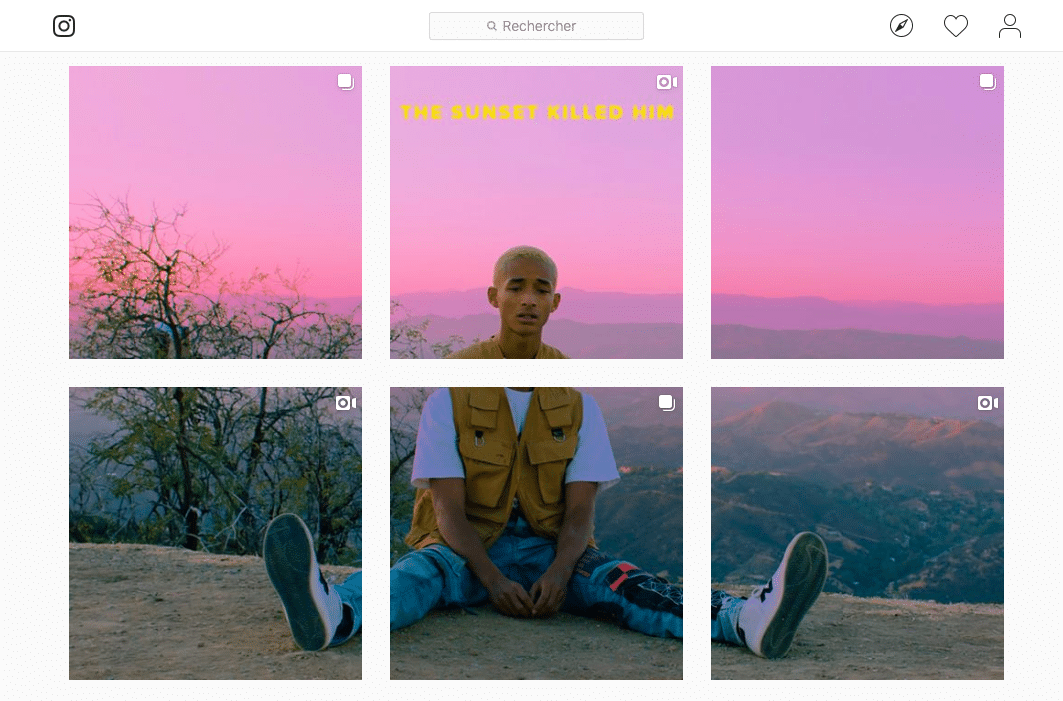This screenshot has width=1063, height=701.
Task: Open the Instagram home logo
Action: pos(64,26)
